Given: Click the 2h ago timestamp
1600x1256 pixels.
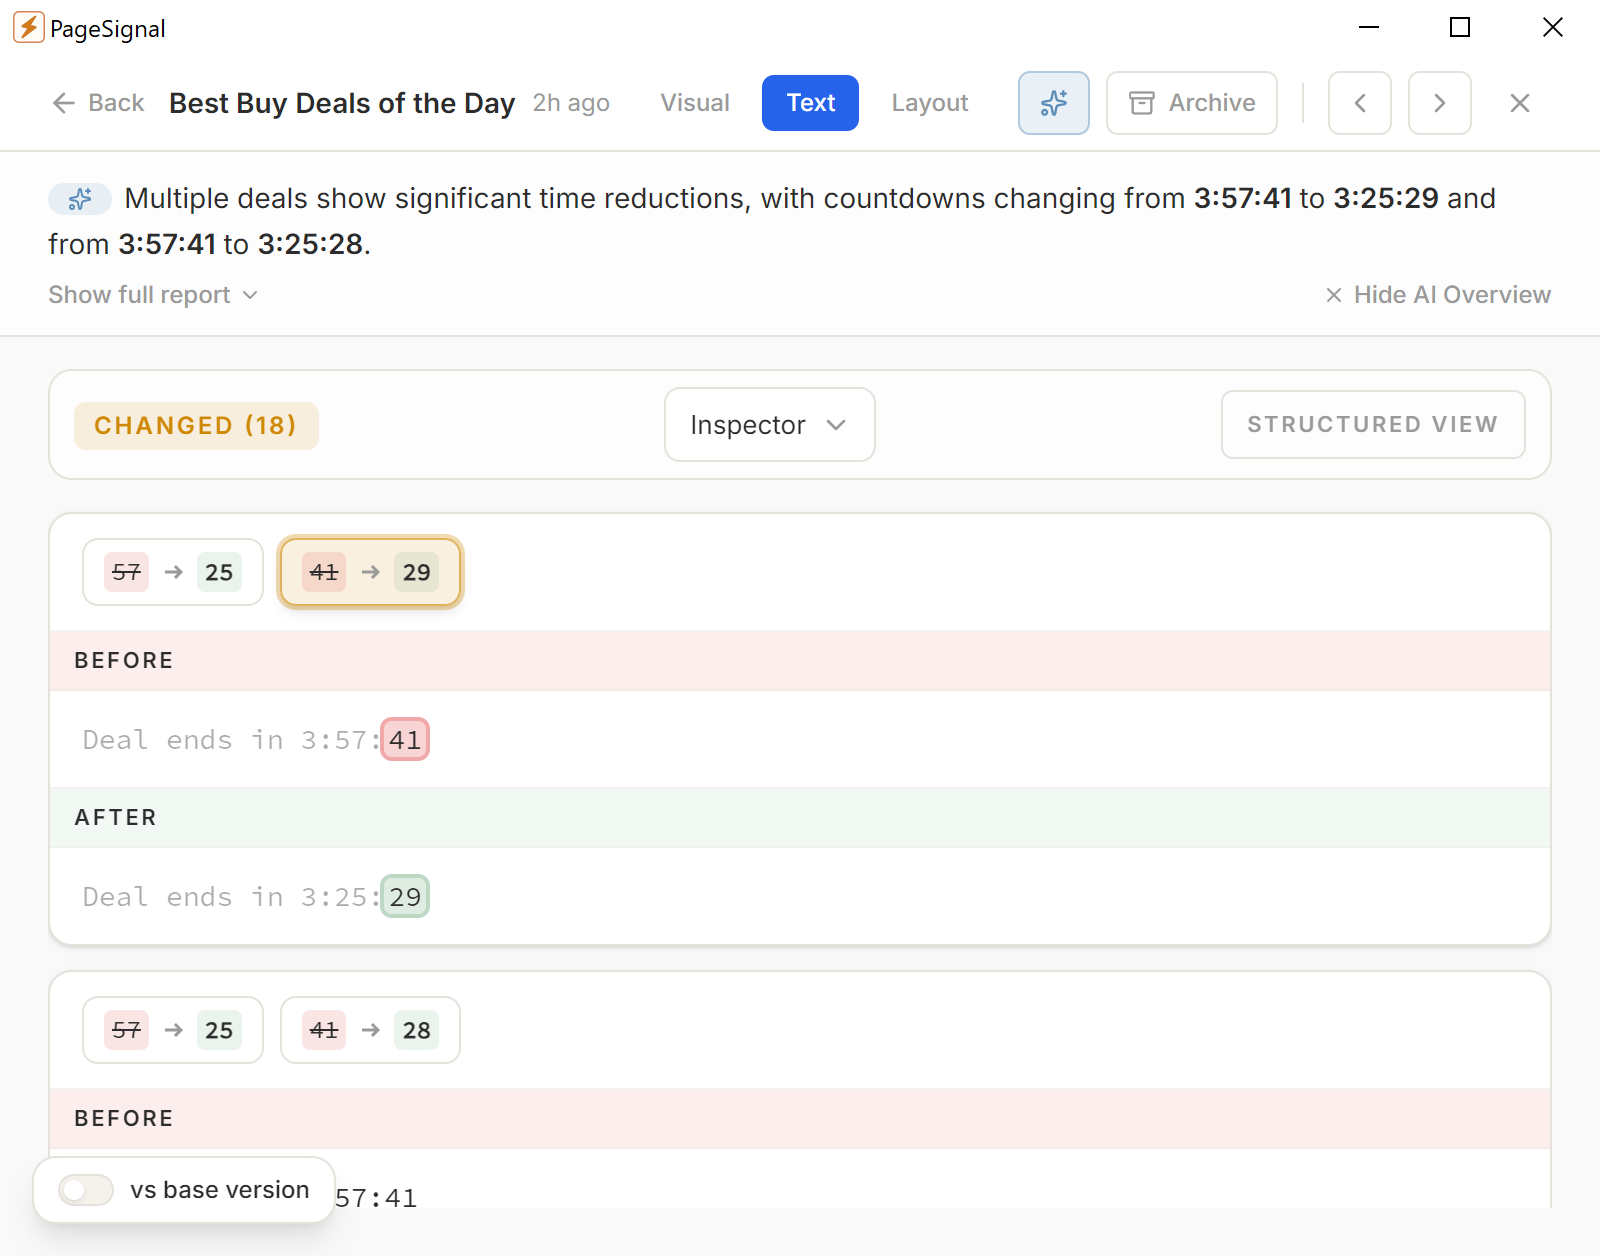Looking at the screenshot, I should (x=571, y=103).
